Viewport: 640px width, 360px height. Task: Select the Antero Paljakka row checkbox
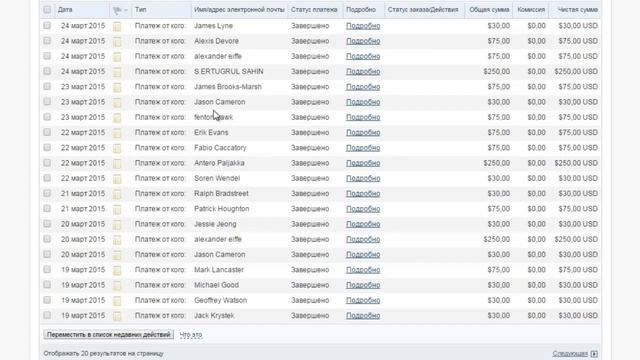coord(47,163)
